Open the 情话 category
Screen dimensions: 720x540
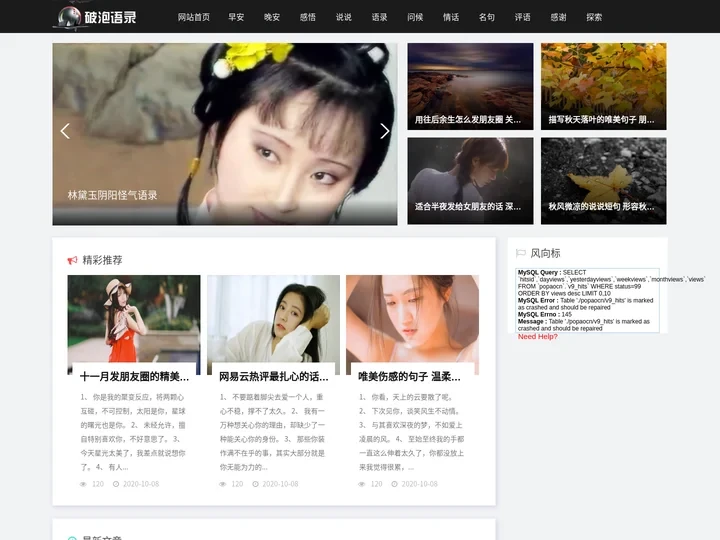pos(451,17)
